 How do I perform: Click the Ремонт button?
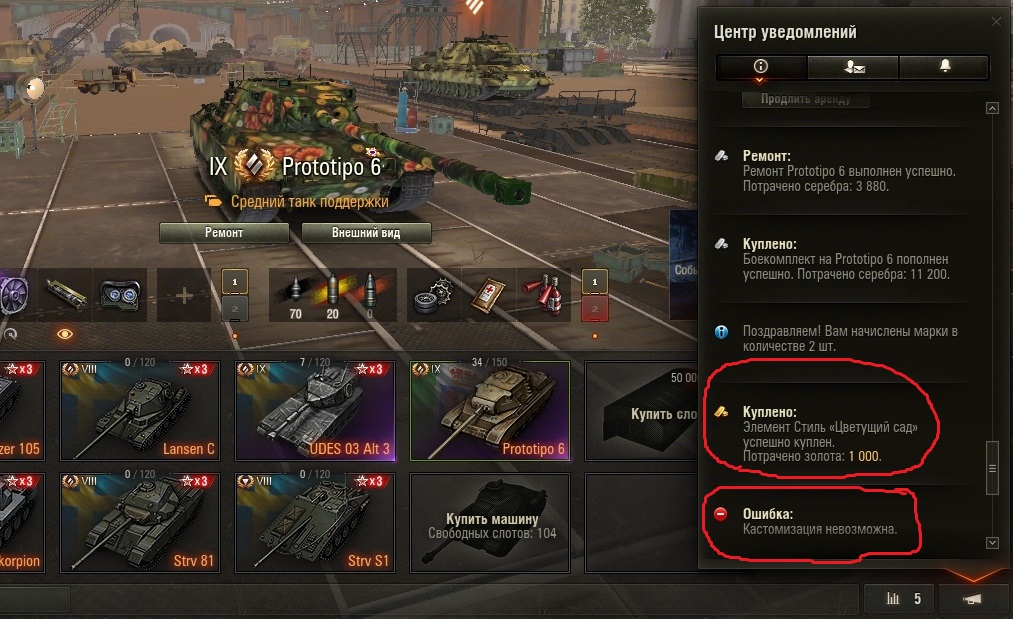(224, 233)
